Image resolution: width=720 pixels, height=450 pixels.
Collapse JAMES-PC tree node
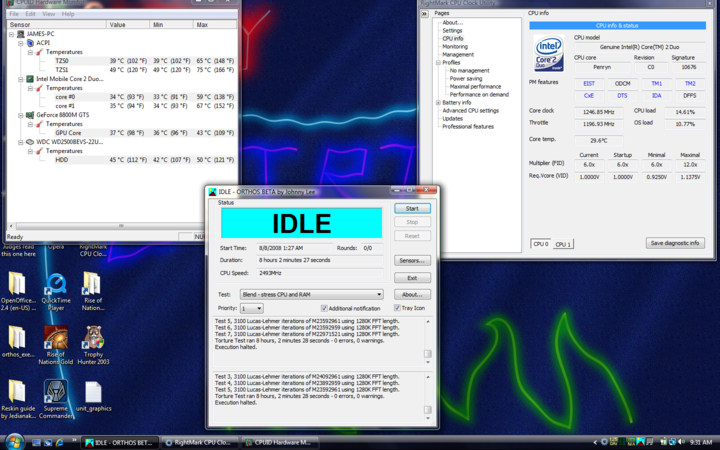[11, 34]
